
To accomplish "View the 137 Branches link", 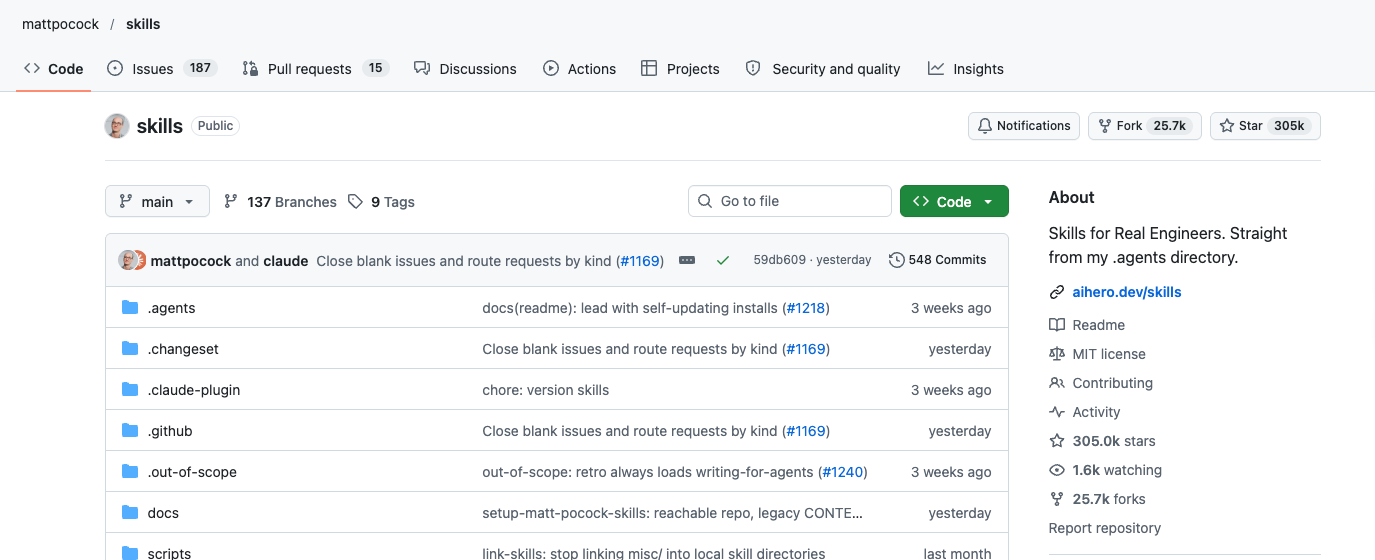I will (x=280, y=202).
